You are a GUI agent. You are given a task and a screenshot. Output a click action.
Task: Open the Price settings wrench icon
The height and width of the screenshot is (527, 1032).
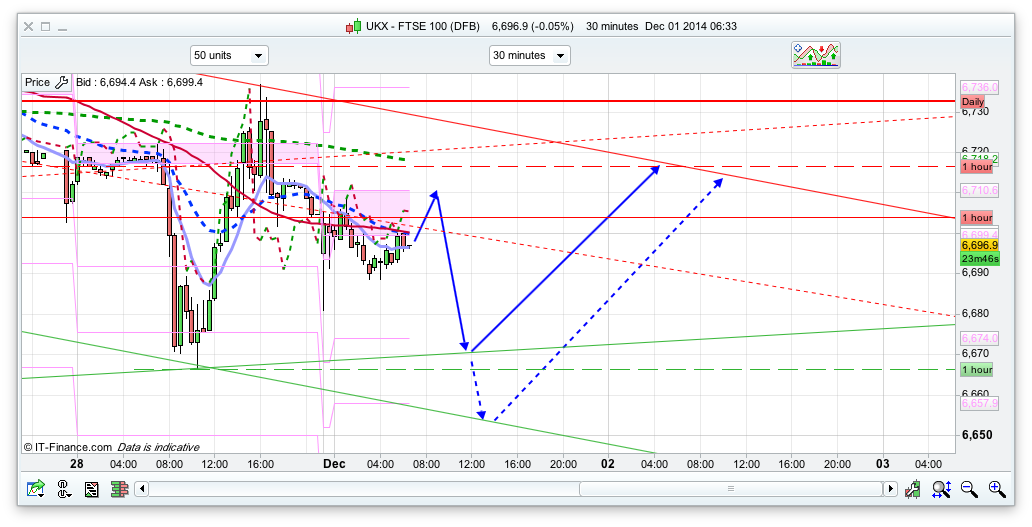[61, 82]
